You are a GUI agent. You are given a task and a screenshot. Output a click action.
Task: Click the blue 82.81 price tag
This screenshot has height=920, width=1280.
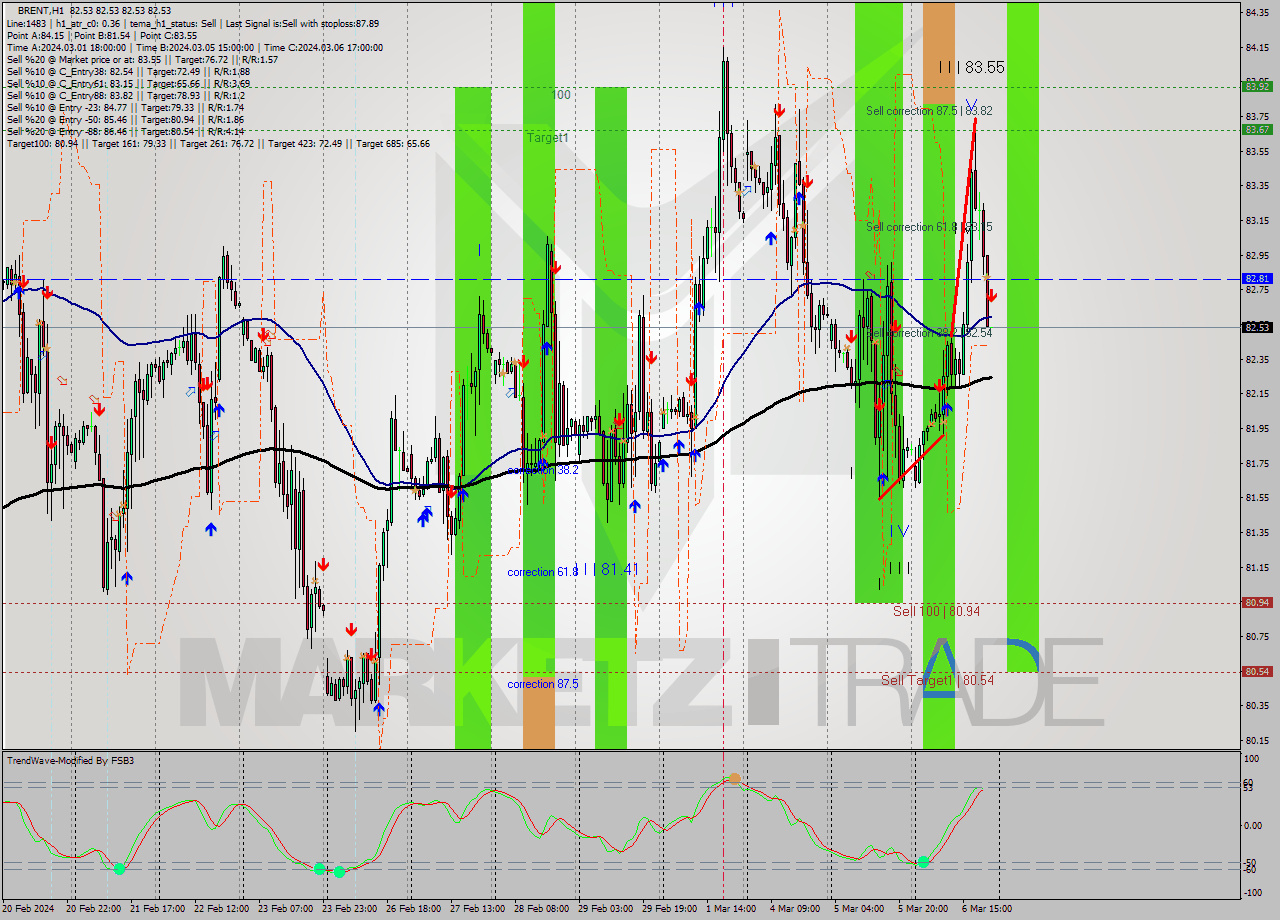tap(1257, 279)
